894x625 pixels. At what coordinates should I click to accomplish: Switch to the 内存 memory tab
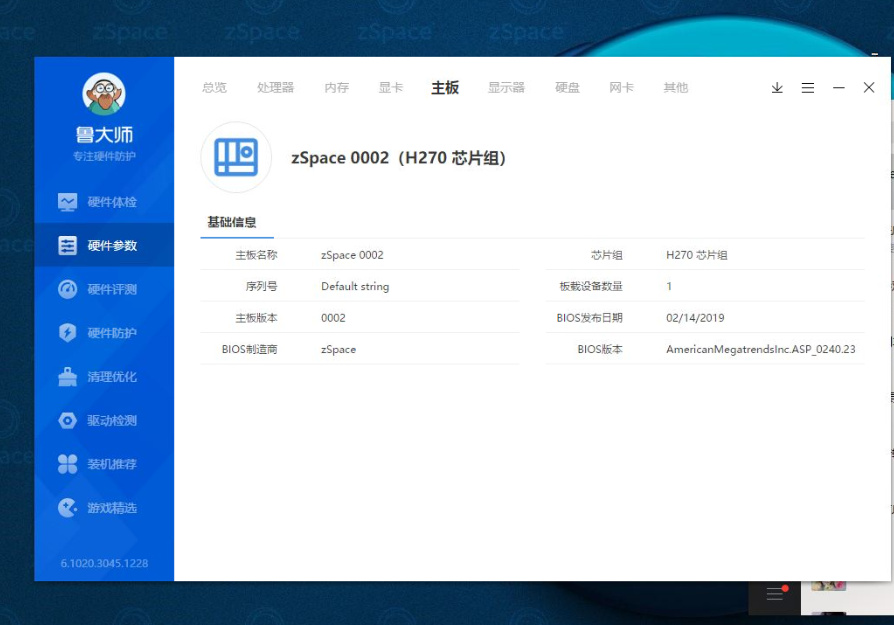336,88
